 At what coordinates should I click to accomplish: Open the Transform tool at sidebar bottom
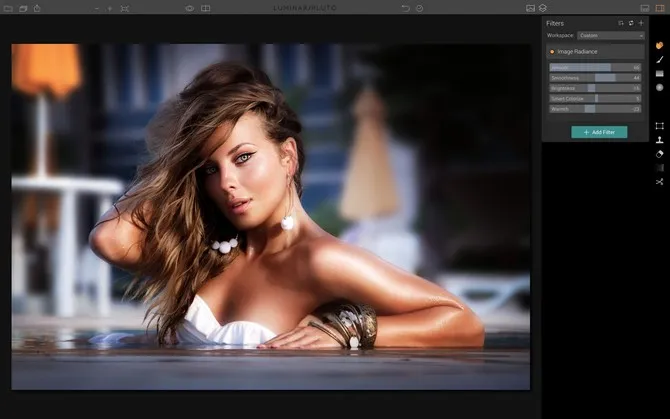(660, 182)
